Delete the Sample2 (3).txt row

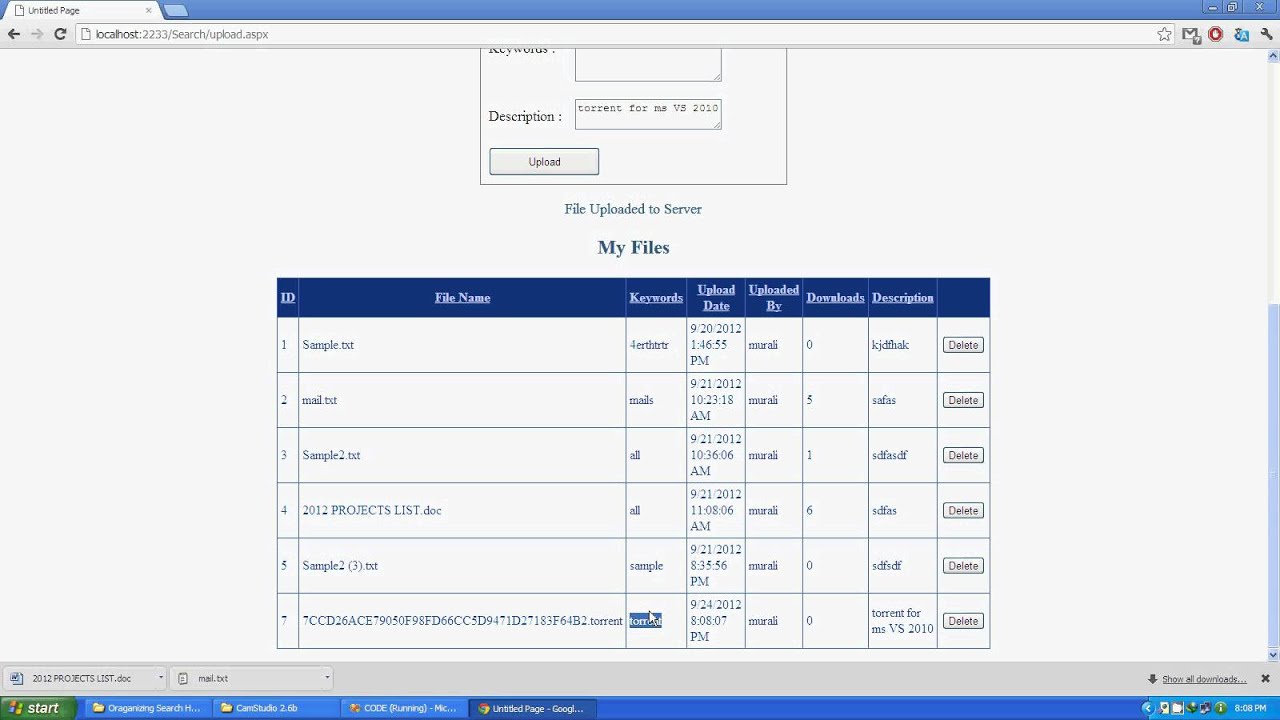tap(963, 566)
